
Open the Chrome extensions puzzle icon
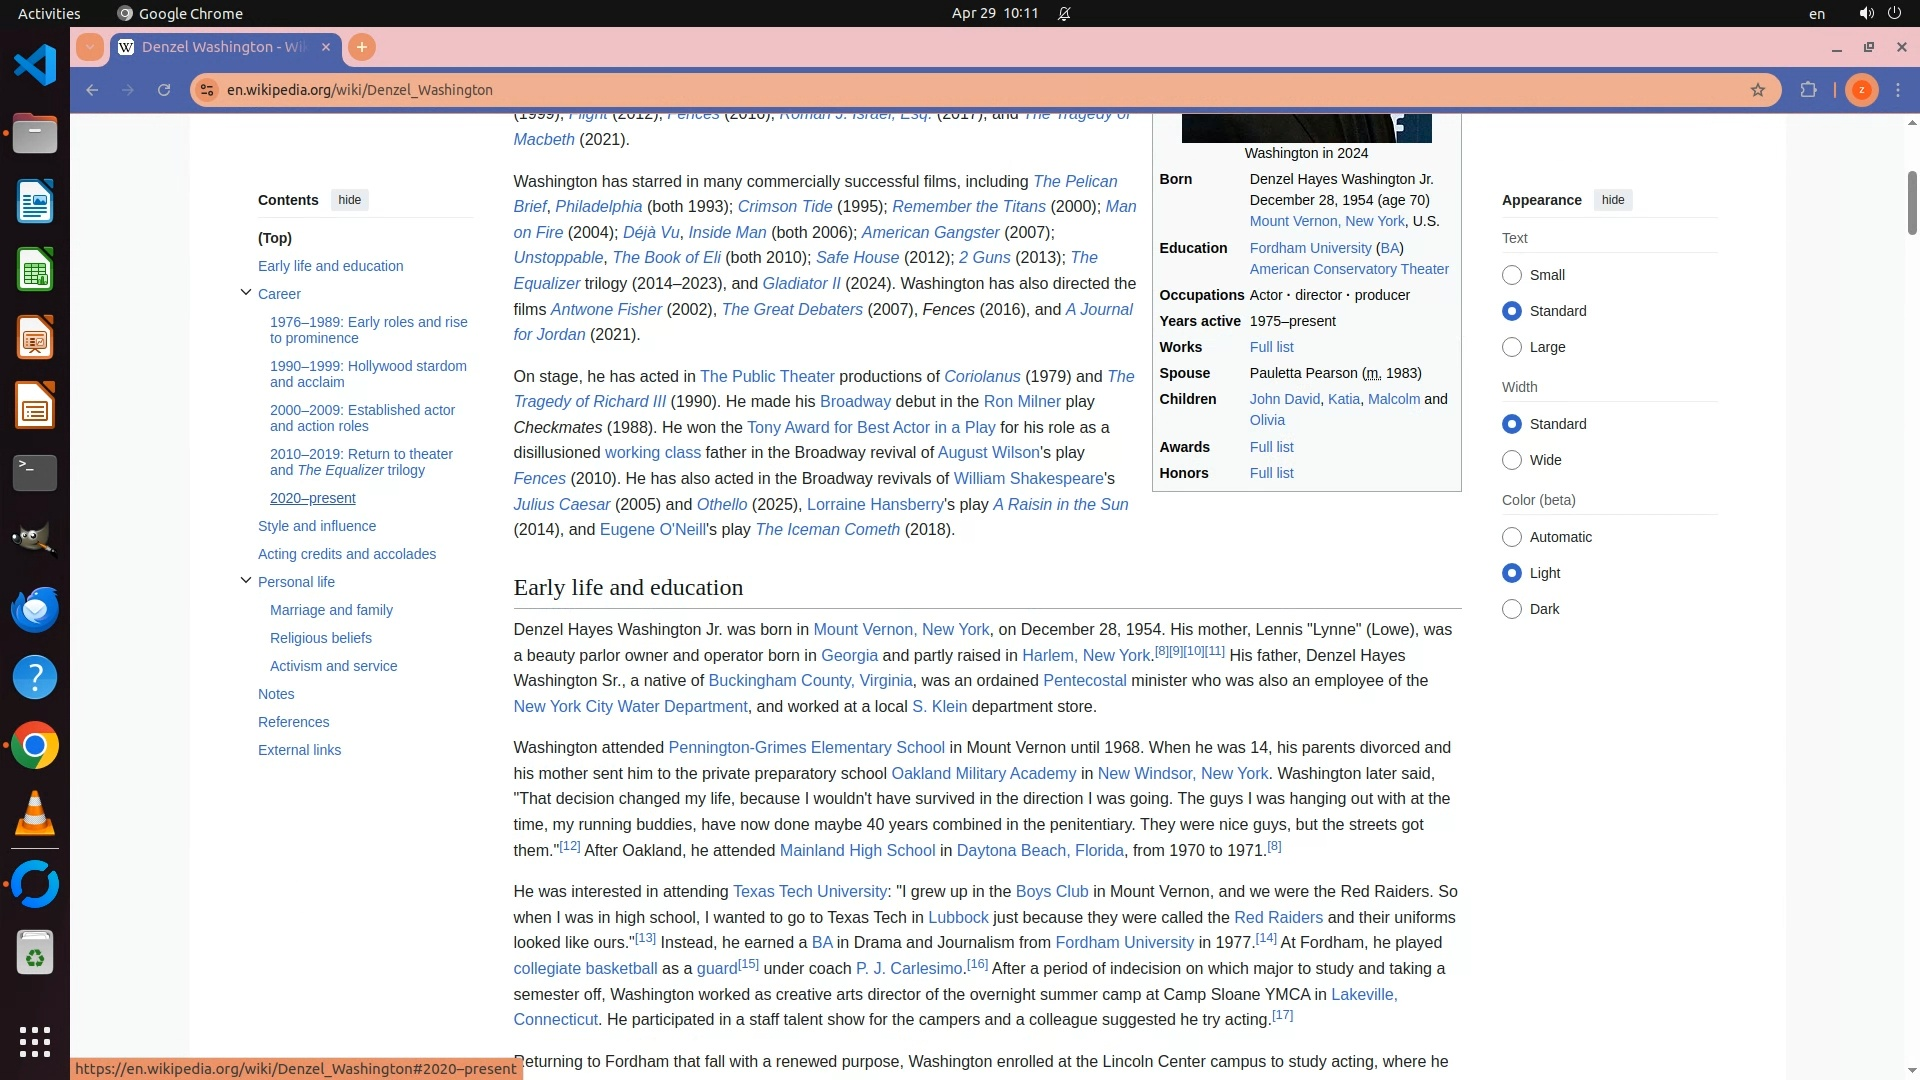(1808, 90)
